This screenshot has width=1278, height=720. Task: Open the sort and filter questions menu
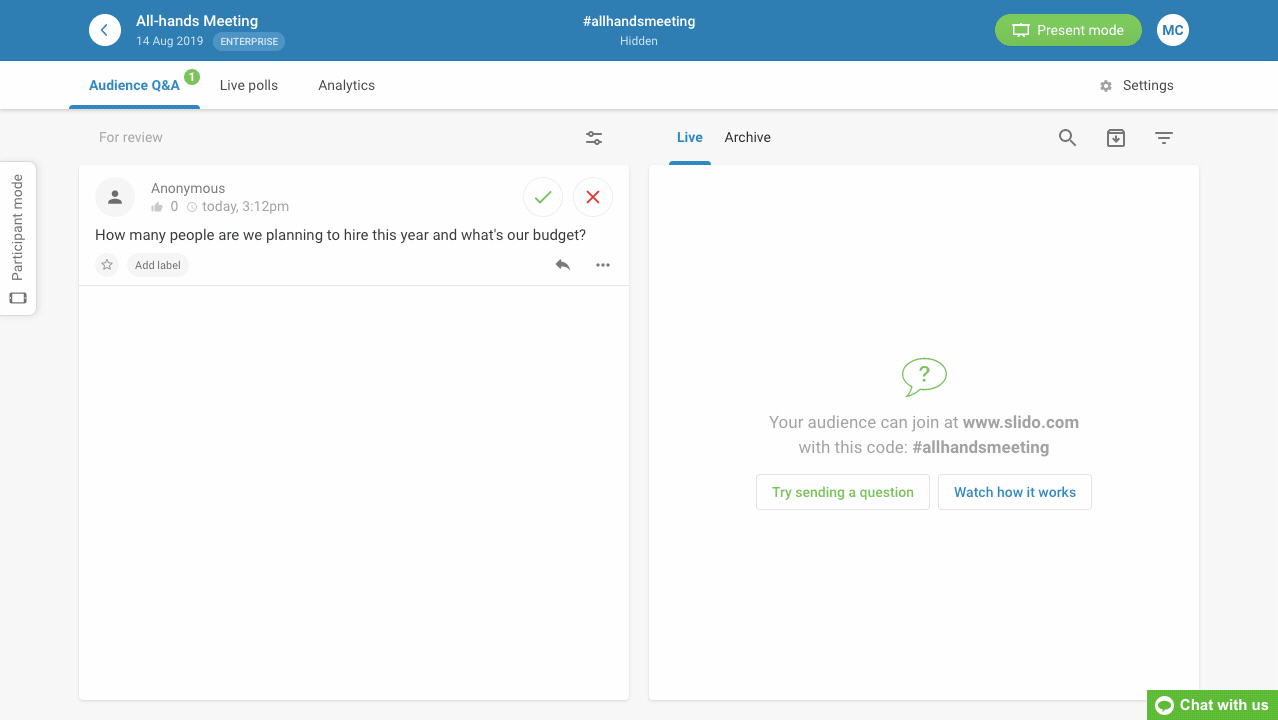point(1164,138)
